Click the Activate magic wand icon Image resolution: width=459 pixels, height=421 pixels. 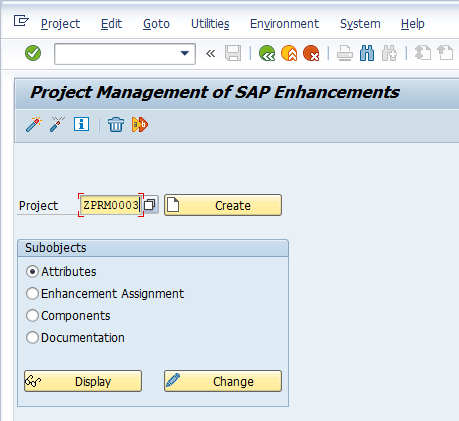pos(34,124)
